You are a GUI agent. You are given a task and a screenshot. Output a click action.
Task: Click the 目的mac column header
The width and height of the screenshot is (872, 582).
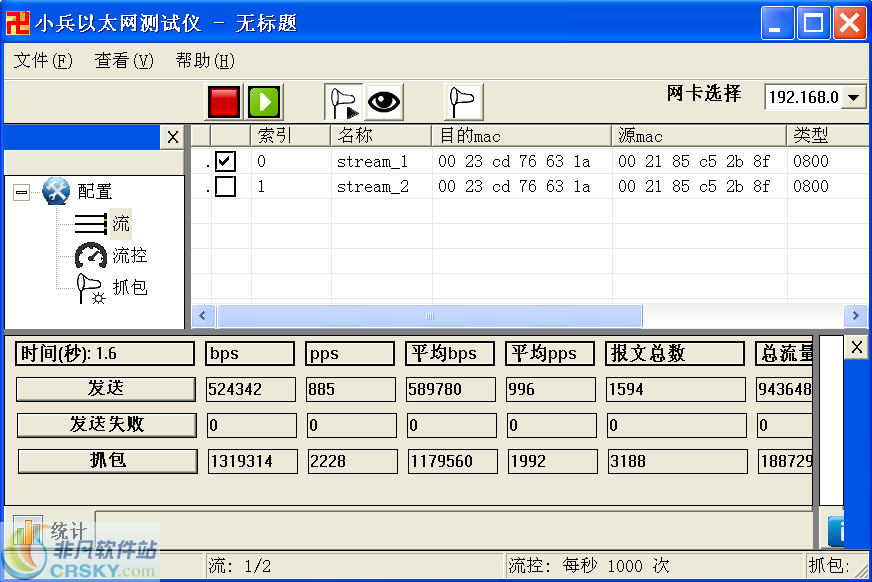(522, 135)
